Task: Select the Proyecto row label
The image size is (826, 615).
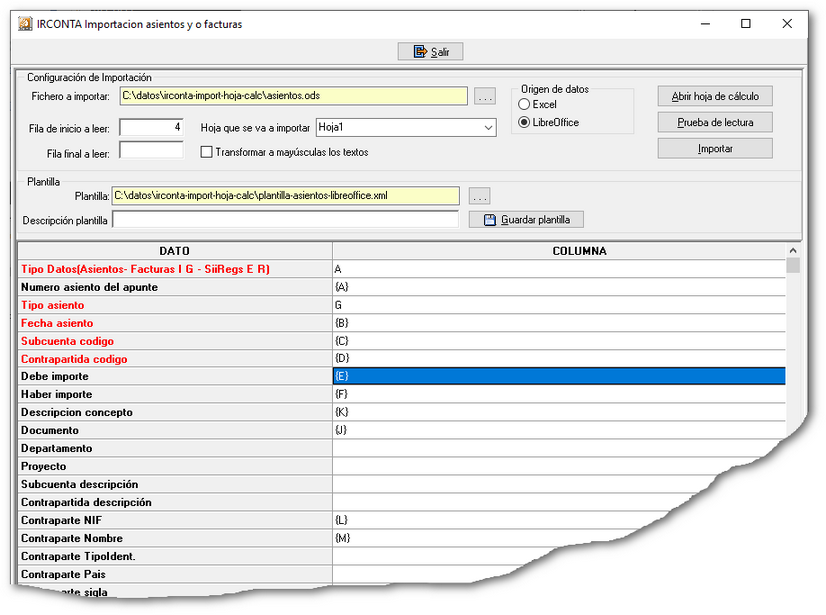Action: 175,466
